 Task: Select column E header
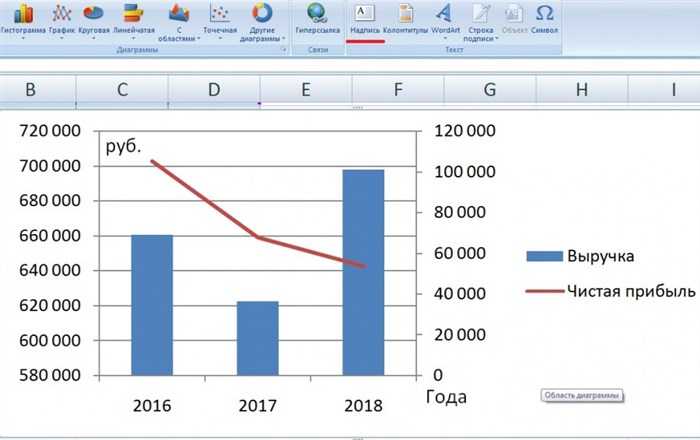(x=306, y=91)
